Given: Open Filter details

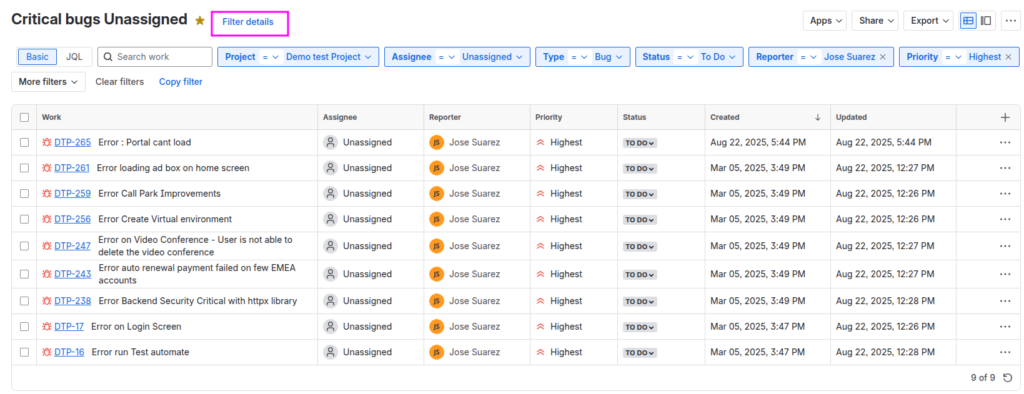Looking at the screenshot, I should pyautogui.click(x=248, y=22).
